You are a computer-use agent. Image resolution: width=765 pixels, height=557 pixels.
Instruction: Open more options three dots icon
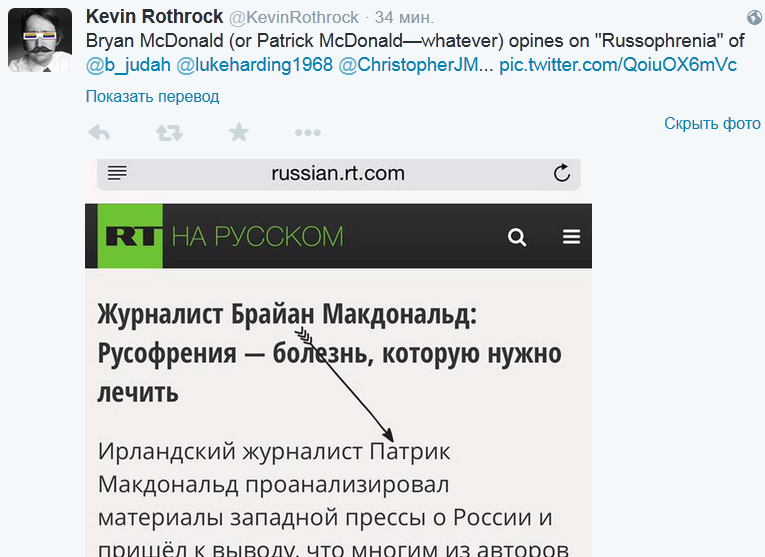(x=308, y=133)
